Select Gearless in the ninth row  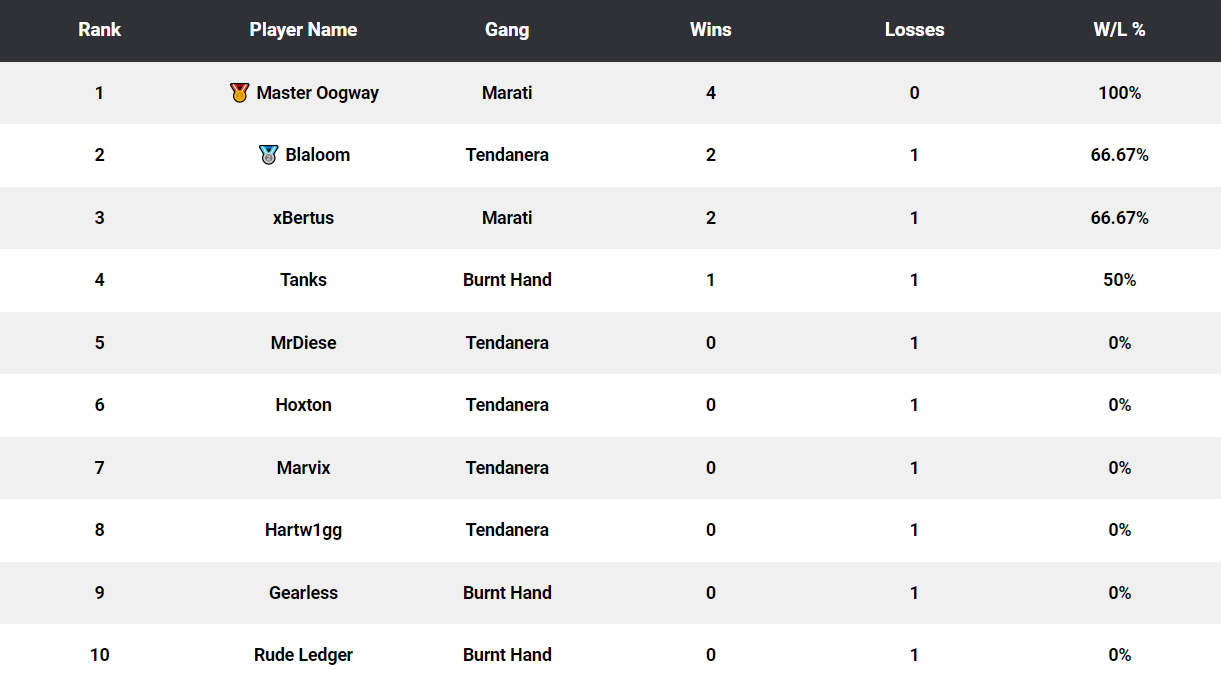click(303, 593)
